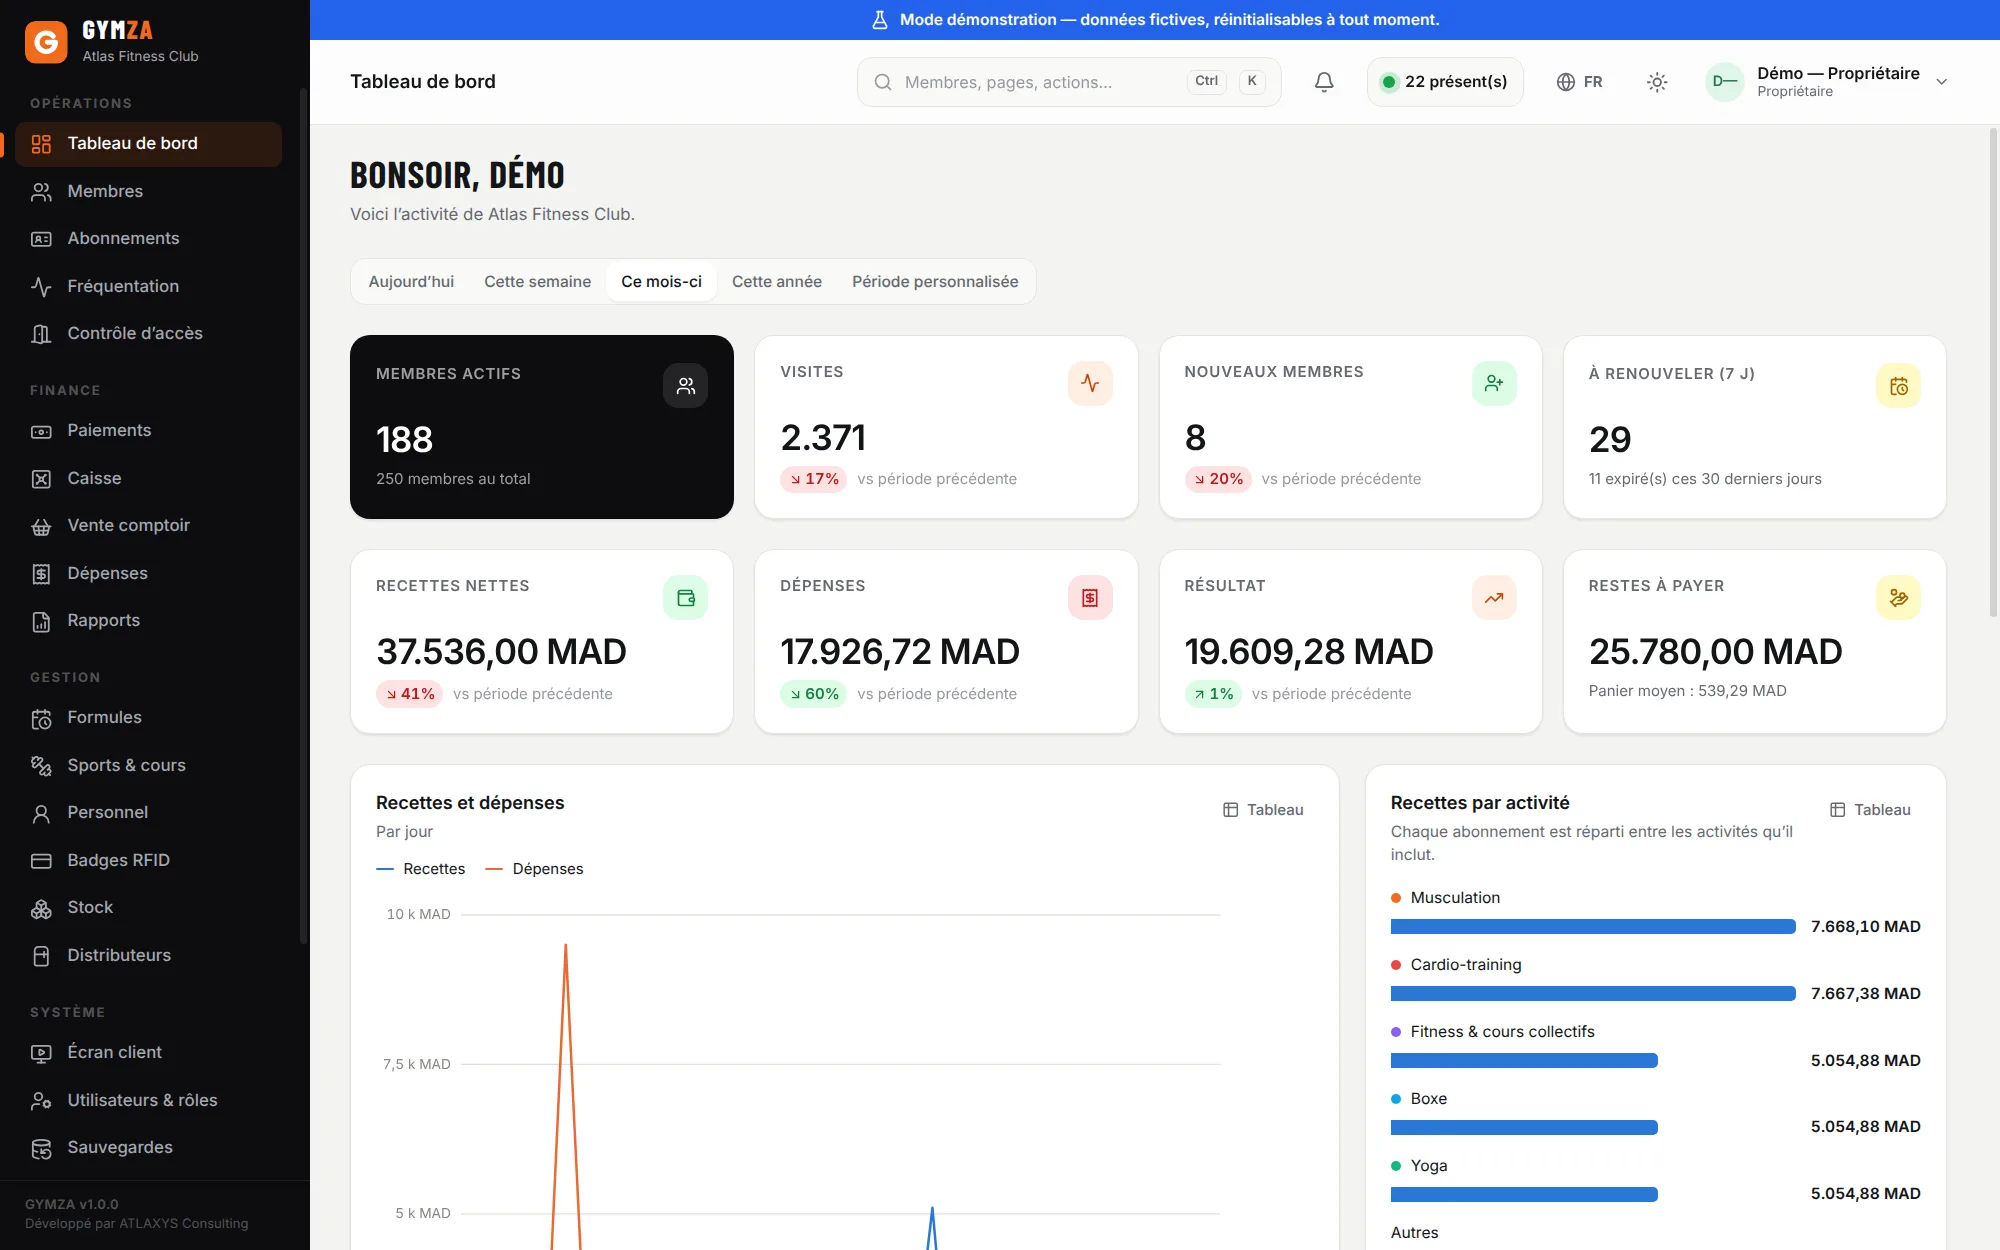This screenshot has width=2000, height=1250.
Task: Click the search field for members and pages
Action: 1069,82
